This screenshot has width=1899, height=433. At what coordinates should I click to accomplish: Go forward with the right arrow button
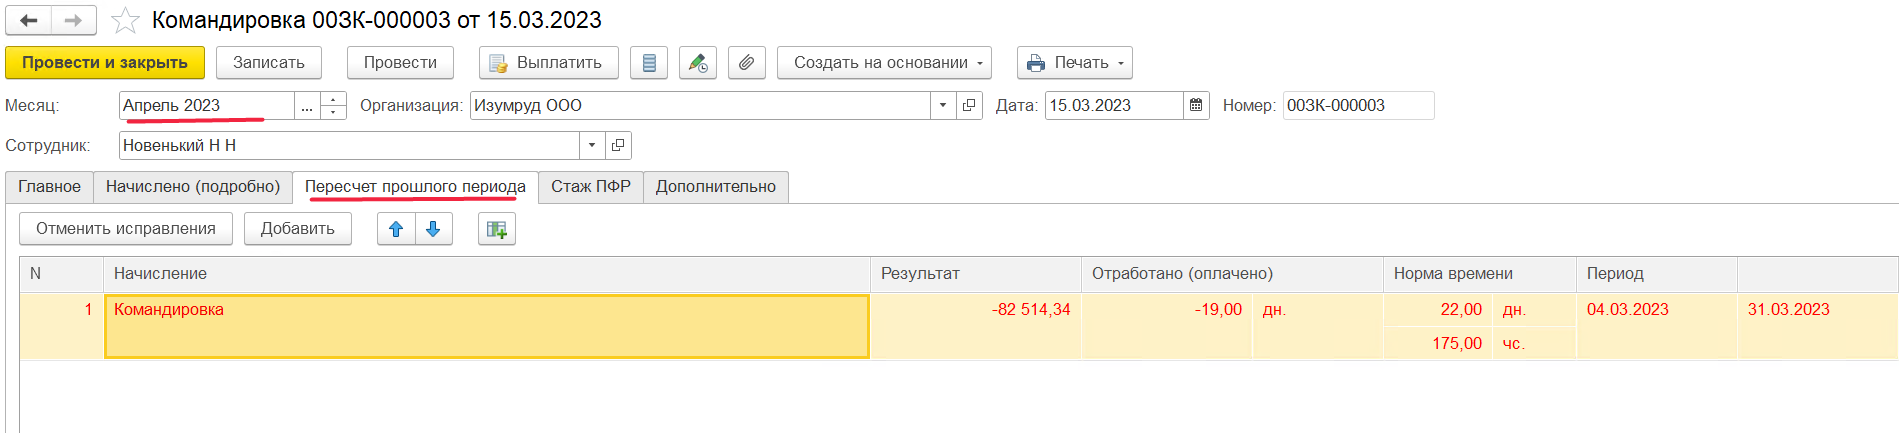click(x=74, y=20)
